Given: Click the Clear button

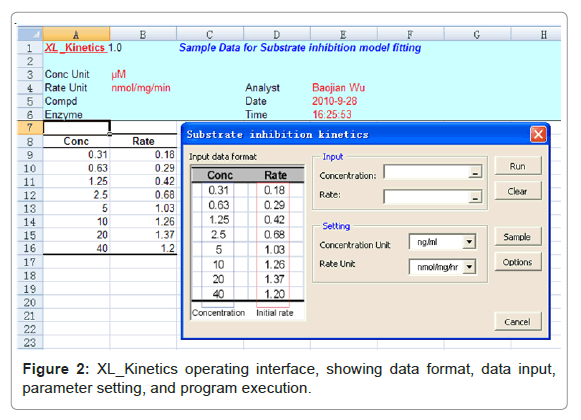Looking at the screenshot, I should (x=518, y=191).
